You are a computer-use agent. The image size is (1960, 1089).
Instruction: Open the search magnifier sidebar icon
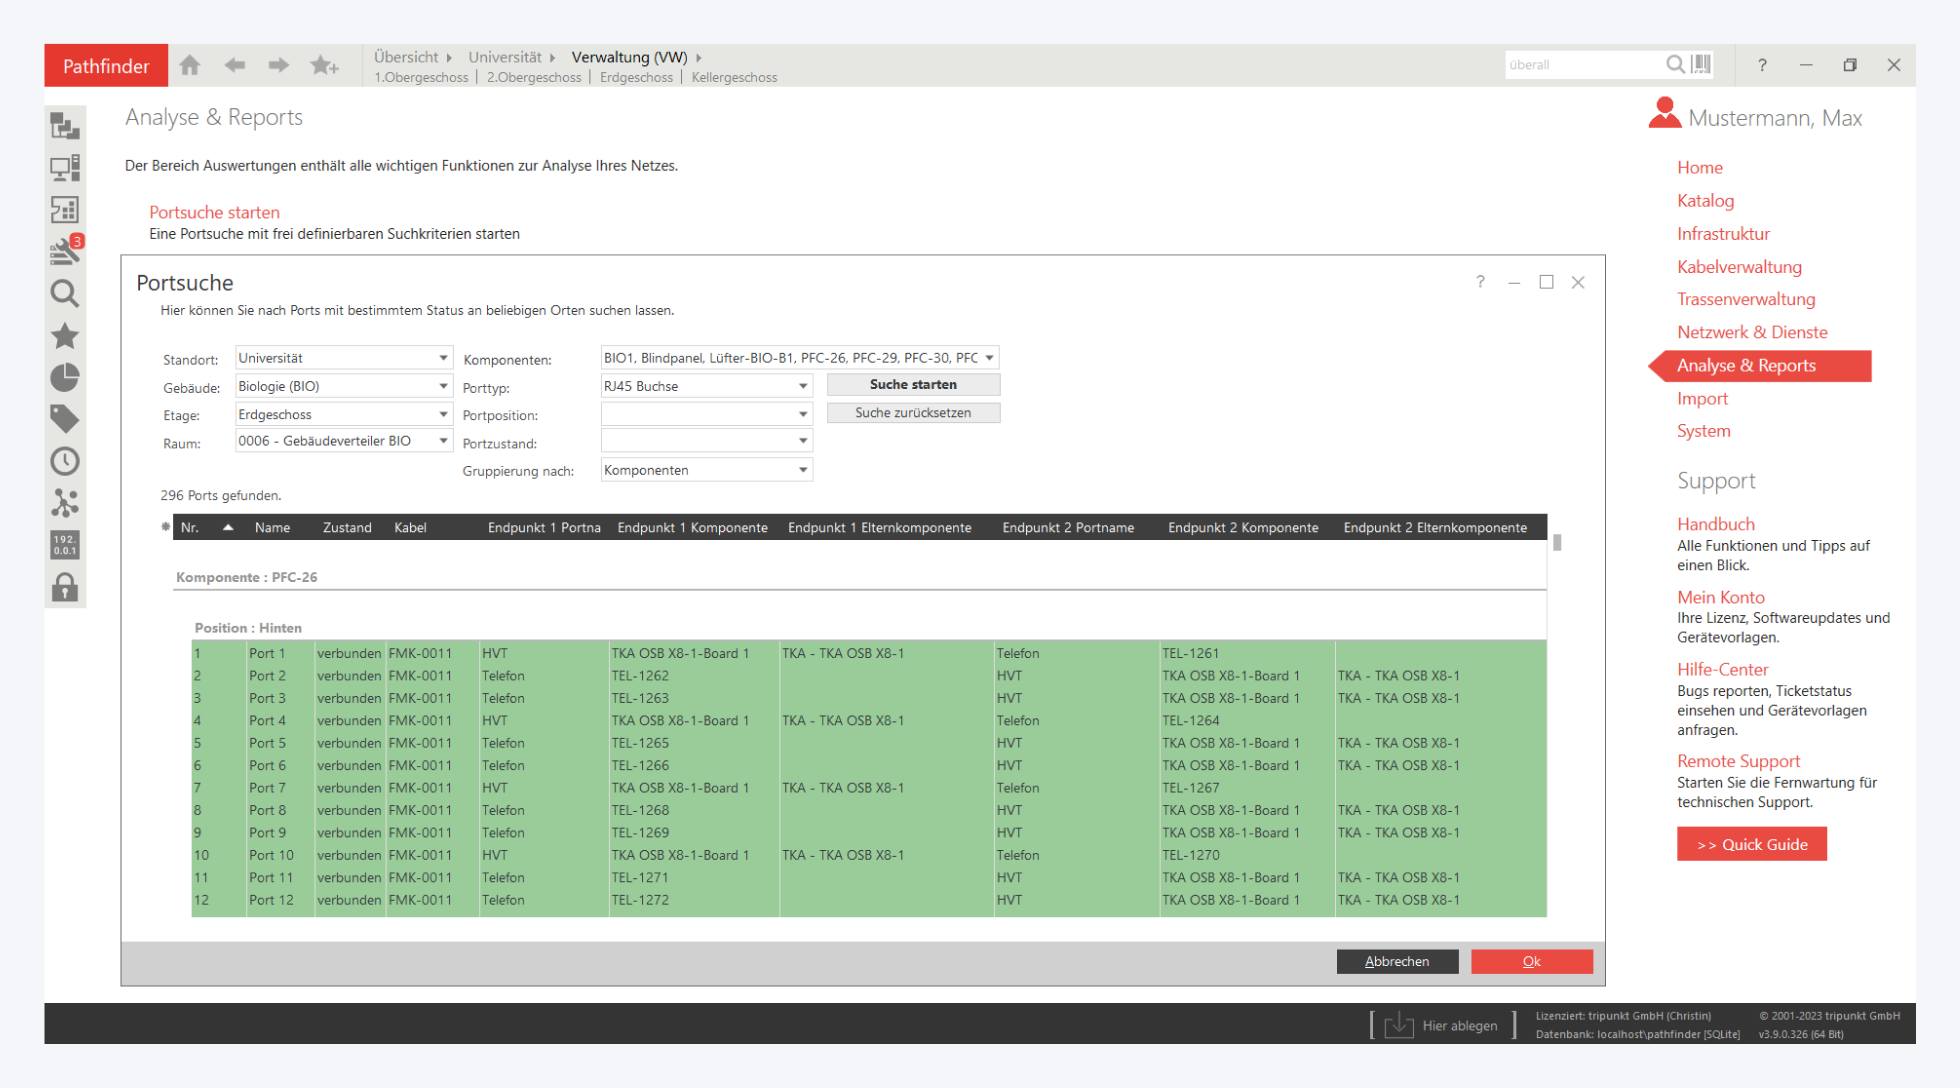tap(65, 294)
